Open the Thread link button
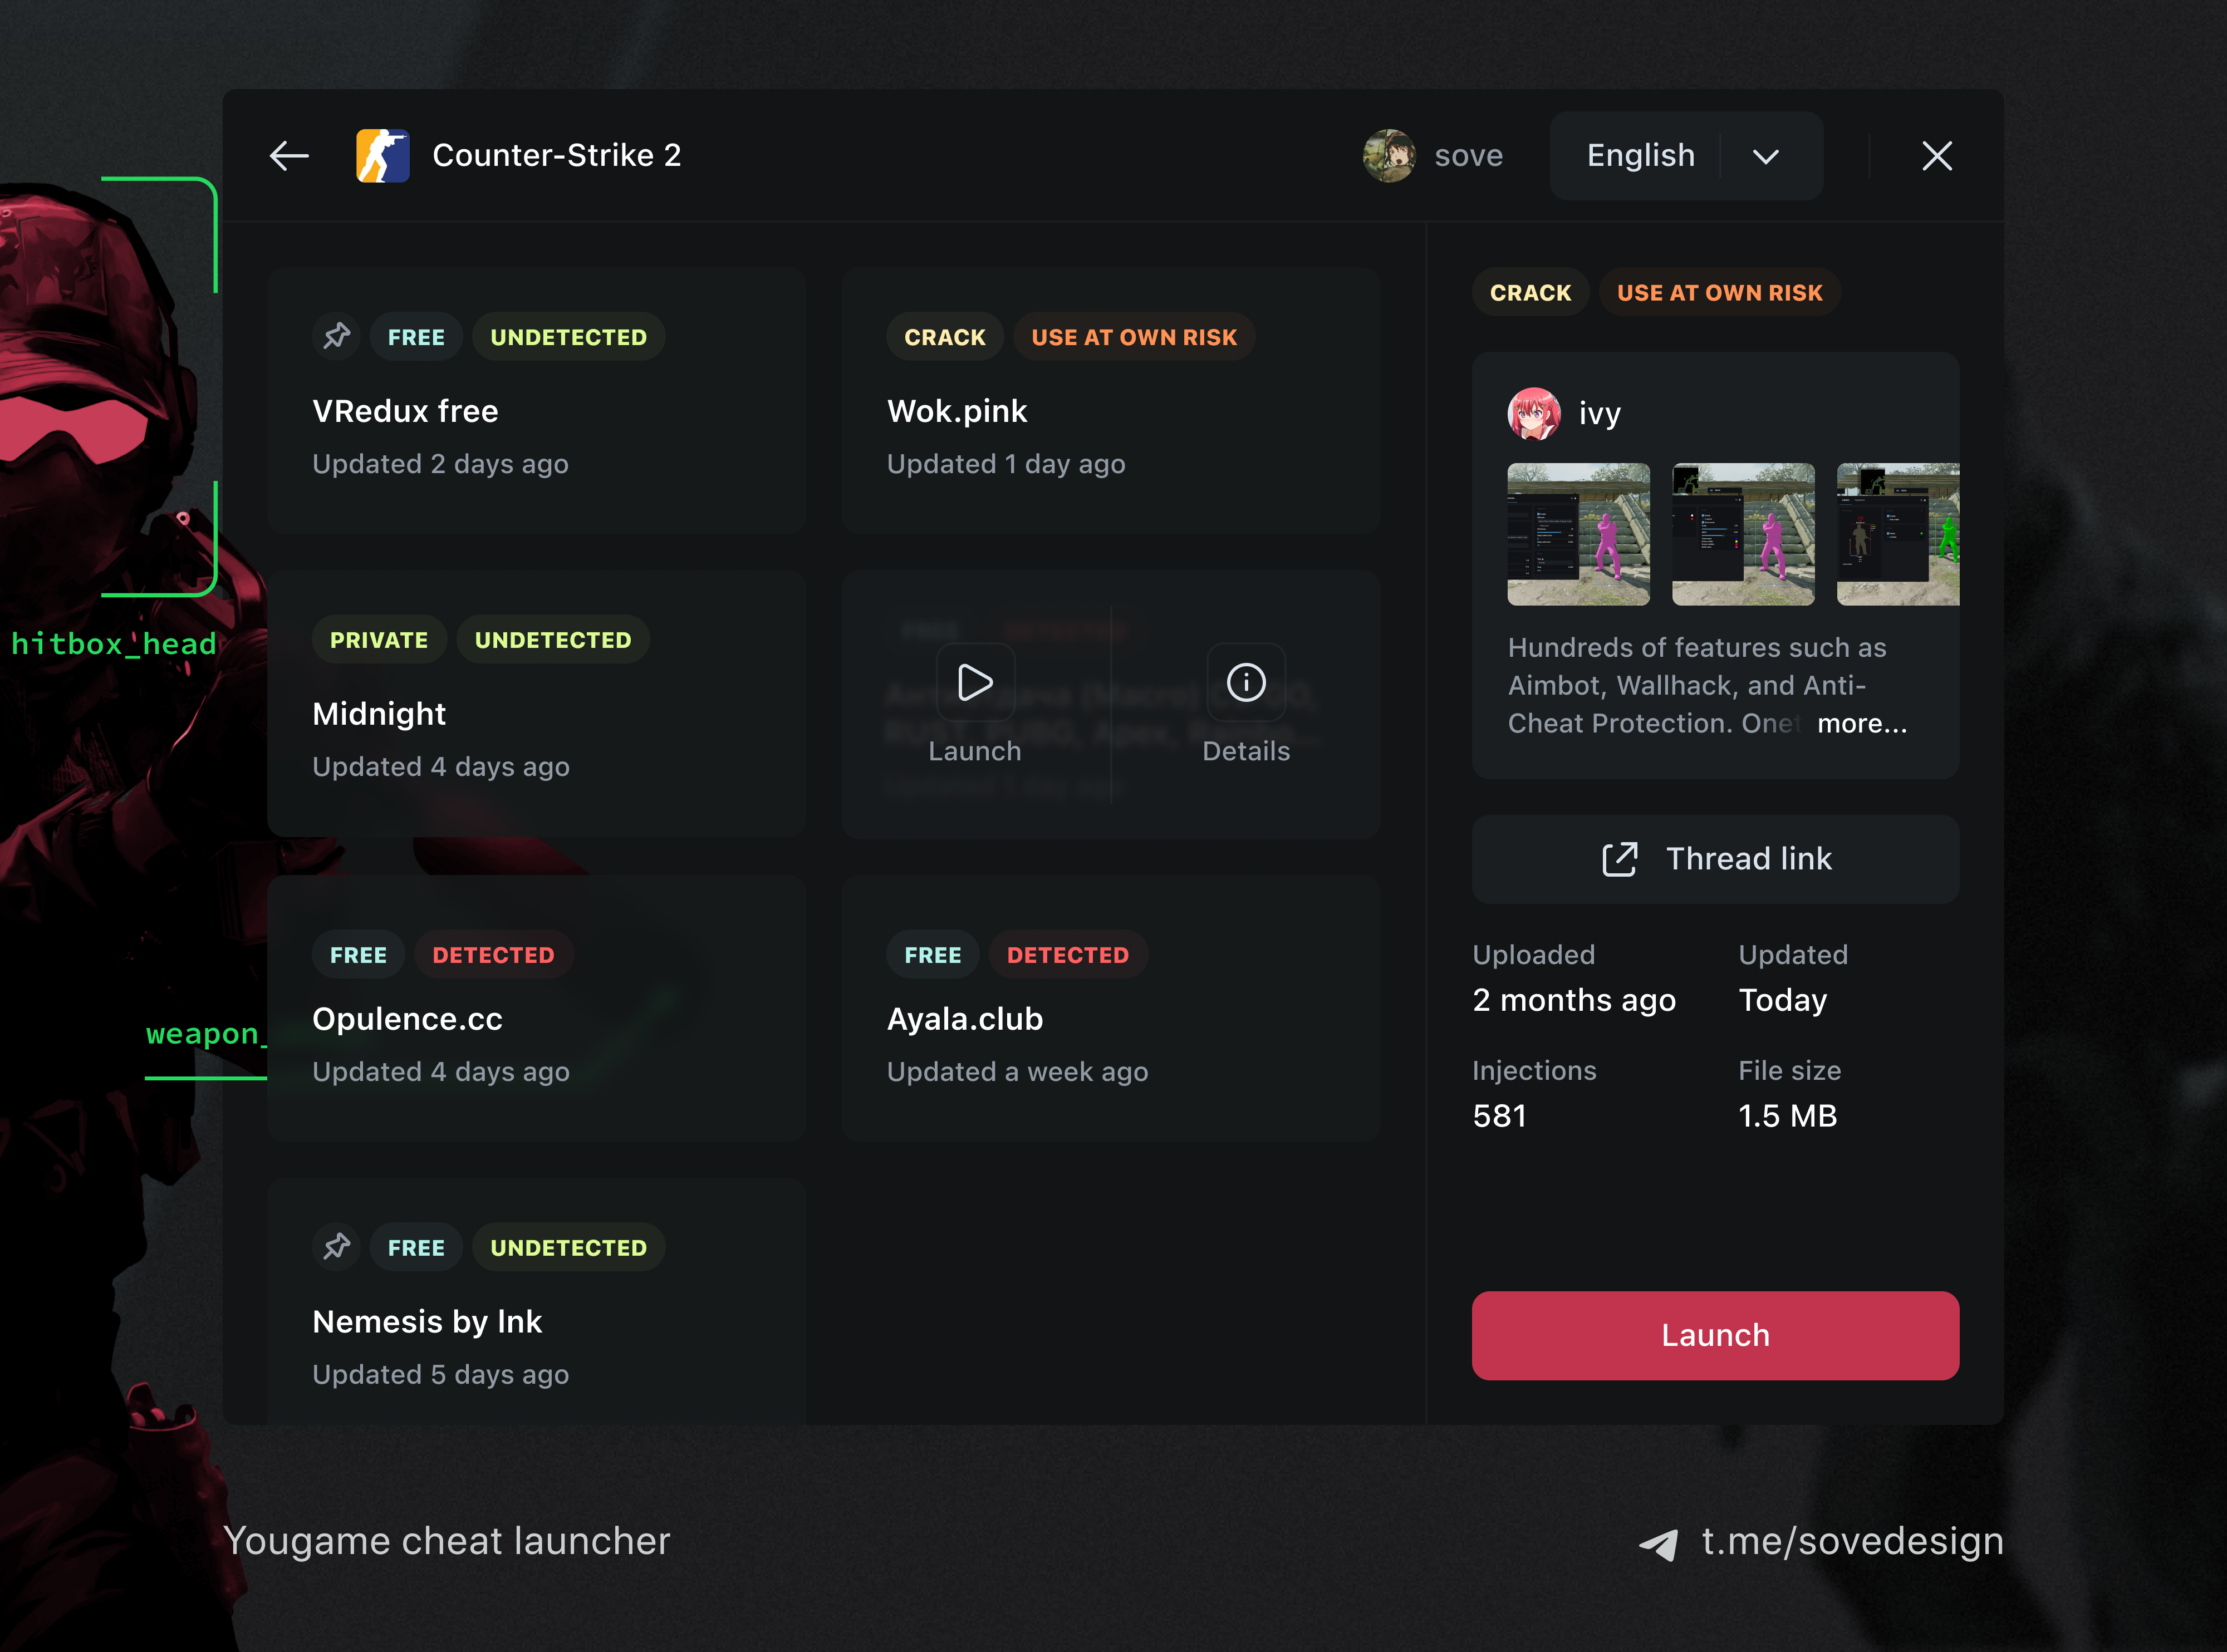This screenshot has width=2227, height=1652. [x=1715, y=859]
